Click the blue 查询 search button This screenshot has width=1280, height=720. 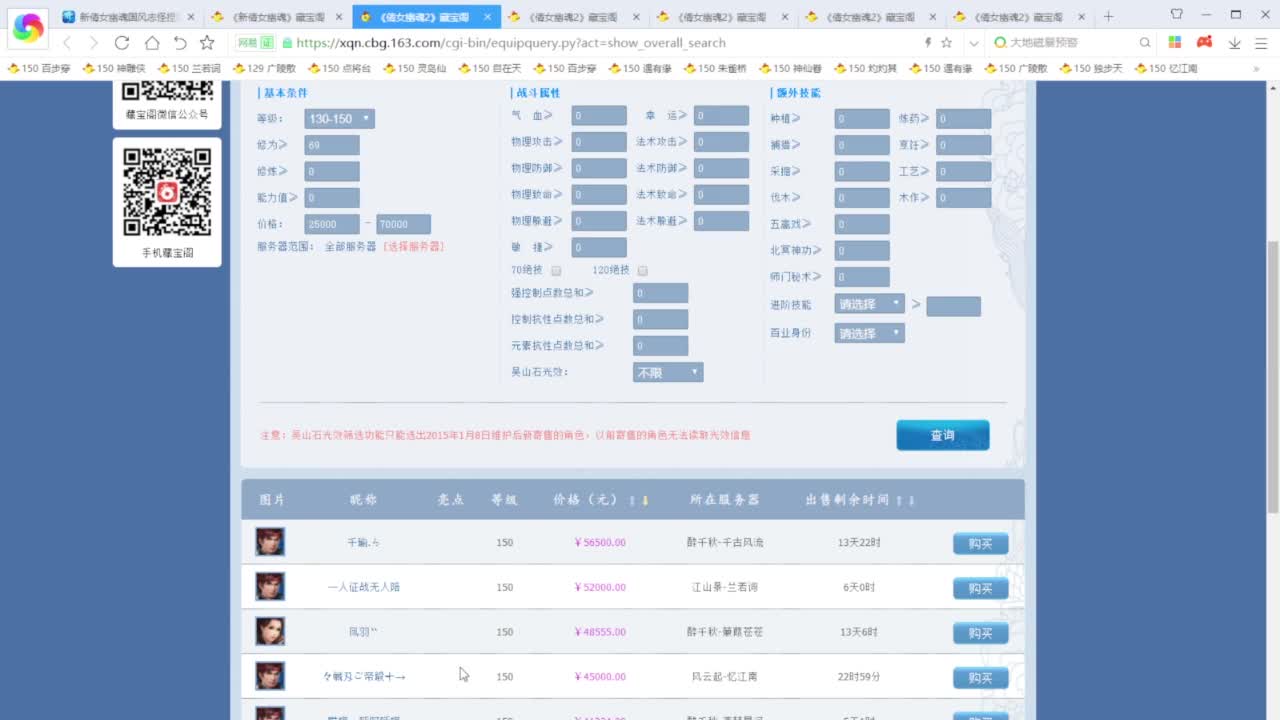[x=941, y=435]
